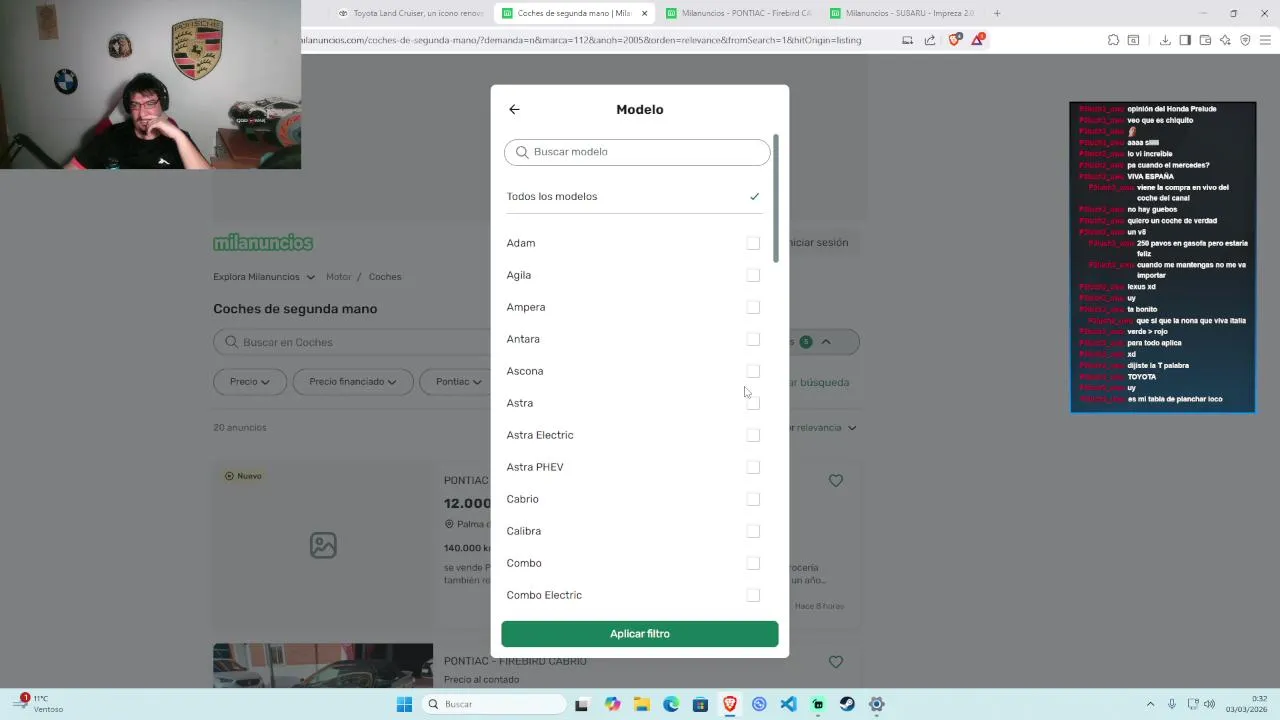The width and height of the screenshot is (1280, 720).
Task: Open Windows Start menu
Action: (x=404, y=704)
